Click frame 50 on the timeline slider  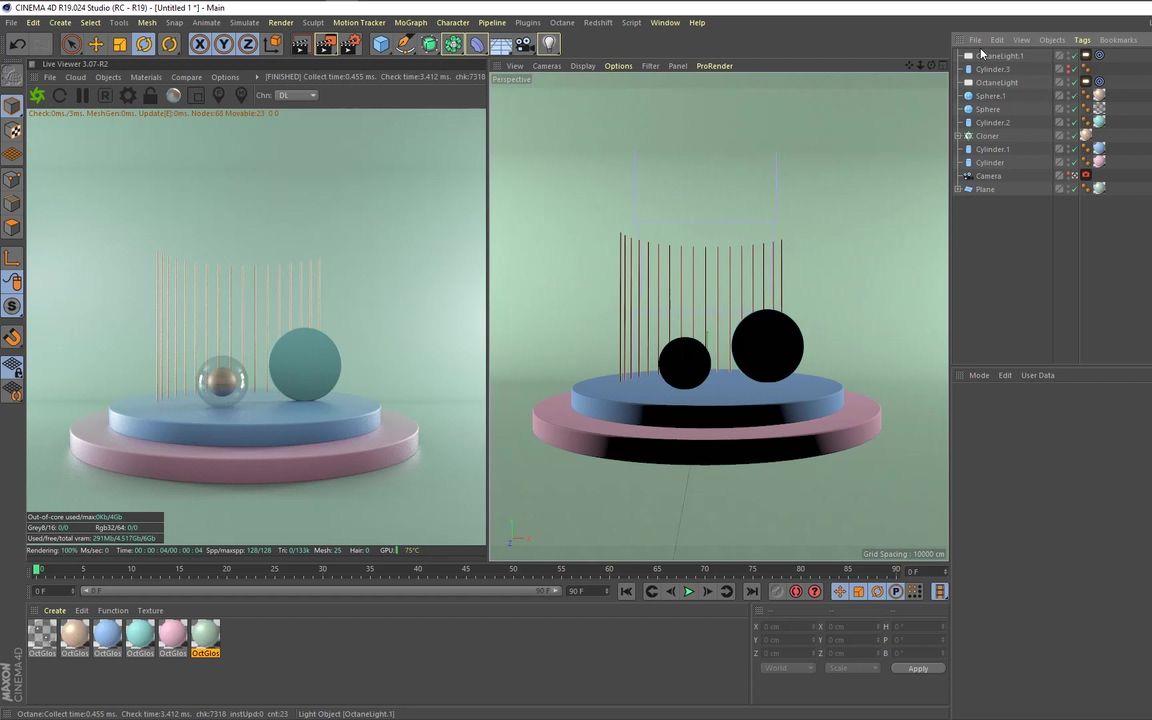click(x=513, y=572)
